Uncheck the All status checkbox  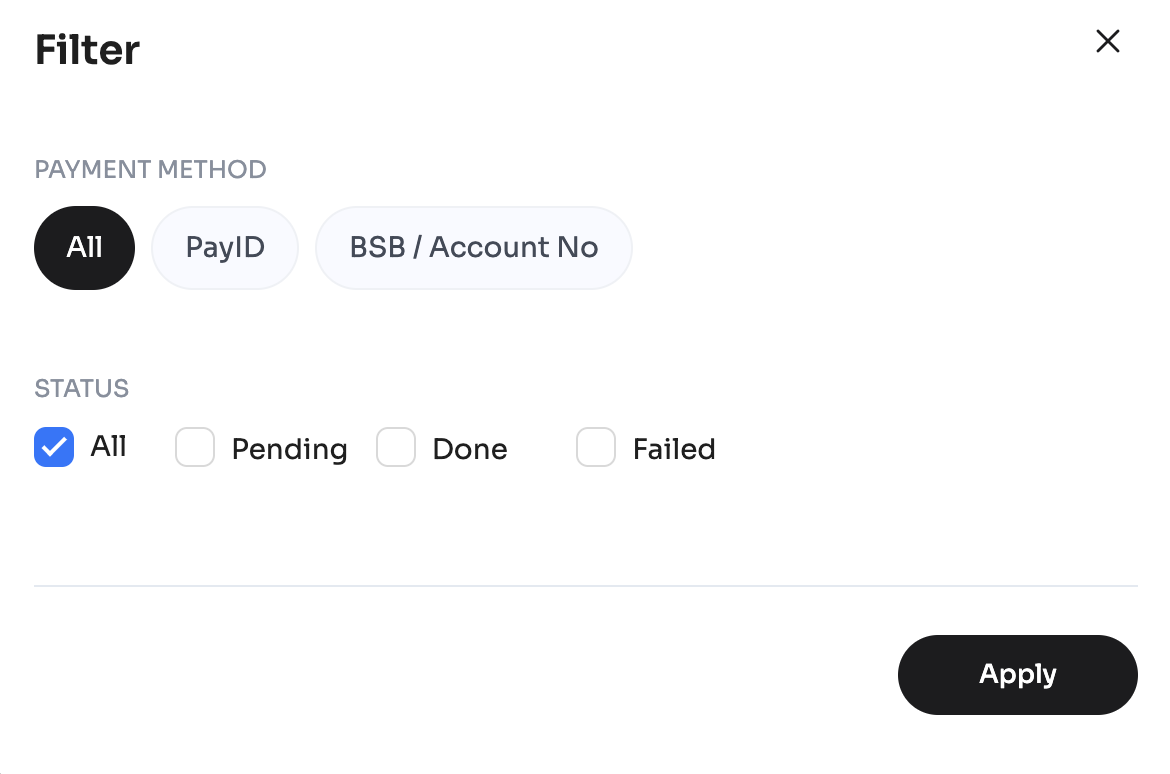pos(54,447)
